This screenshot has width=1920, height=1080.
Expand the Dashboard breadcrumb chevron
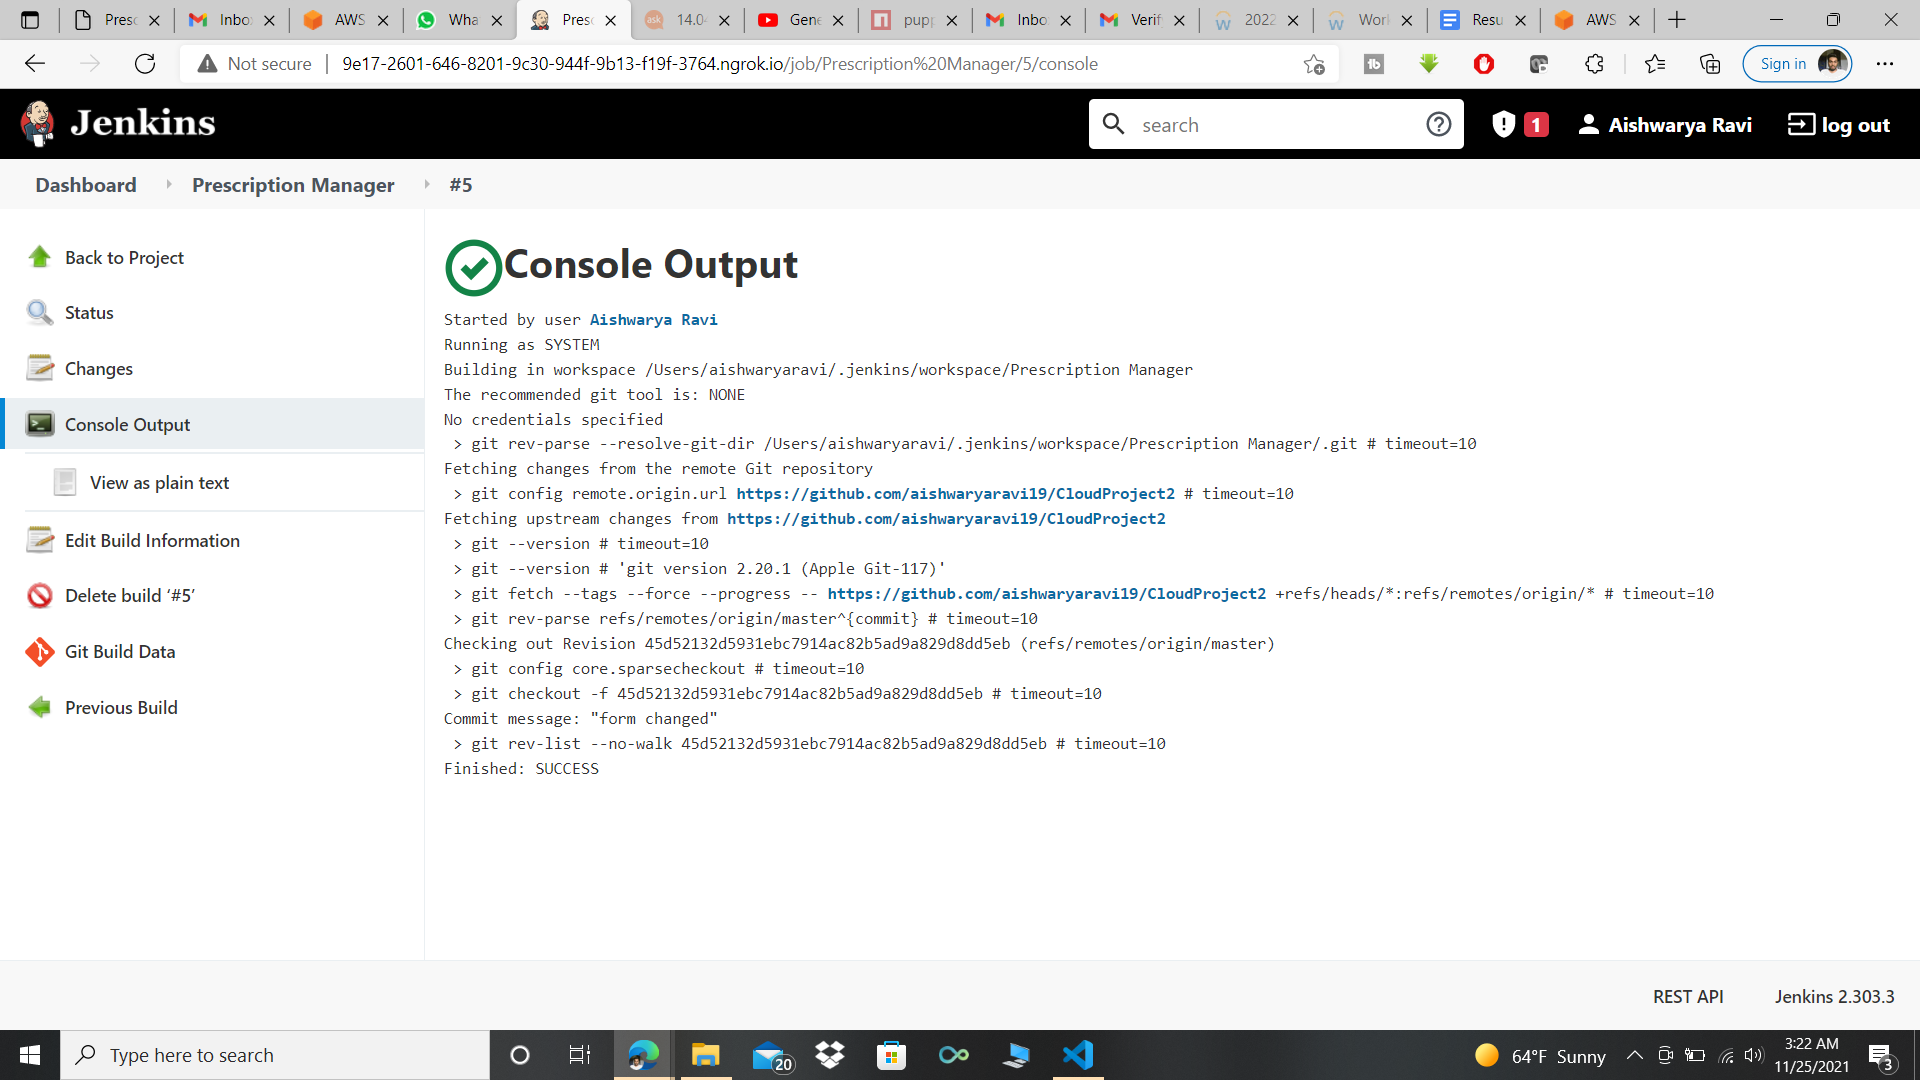click(168, 185)
